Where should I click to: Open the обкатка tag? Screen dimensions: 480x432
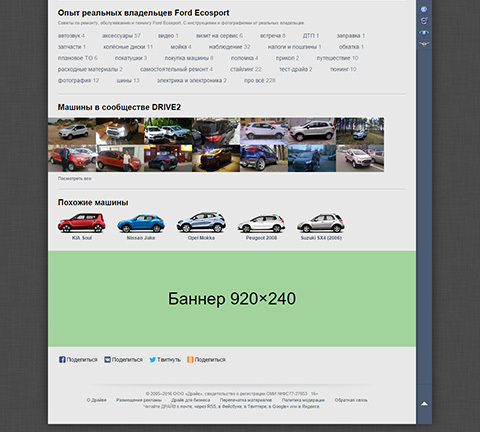pos(351,47)
